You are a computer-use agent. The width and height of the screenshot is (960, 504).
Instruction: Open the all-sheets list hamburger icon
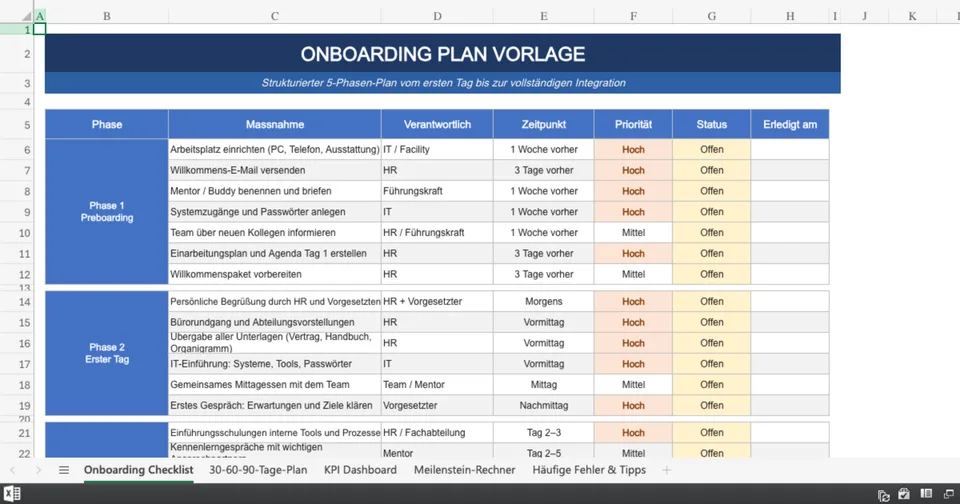(x=64, y=470)
